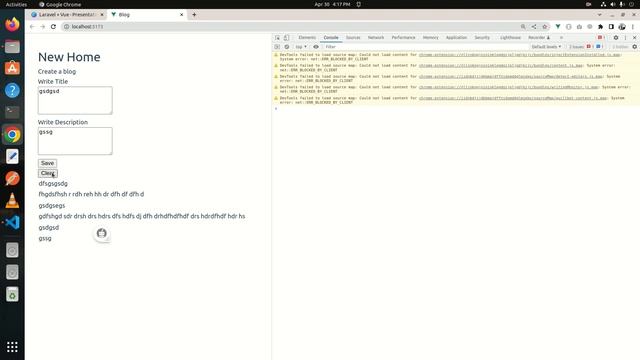
Task: Open the text editor dock icon
Action: coord(12,156)
